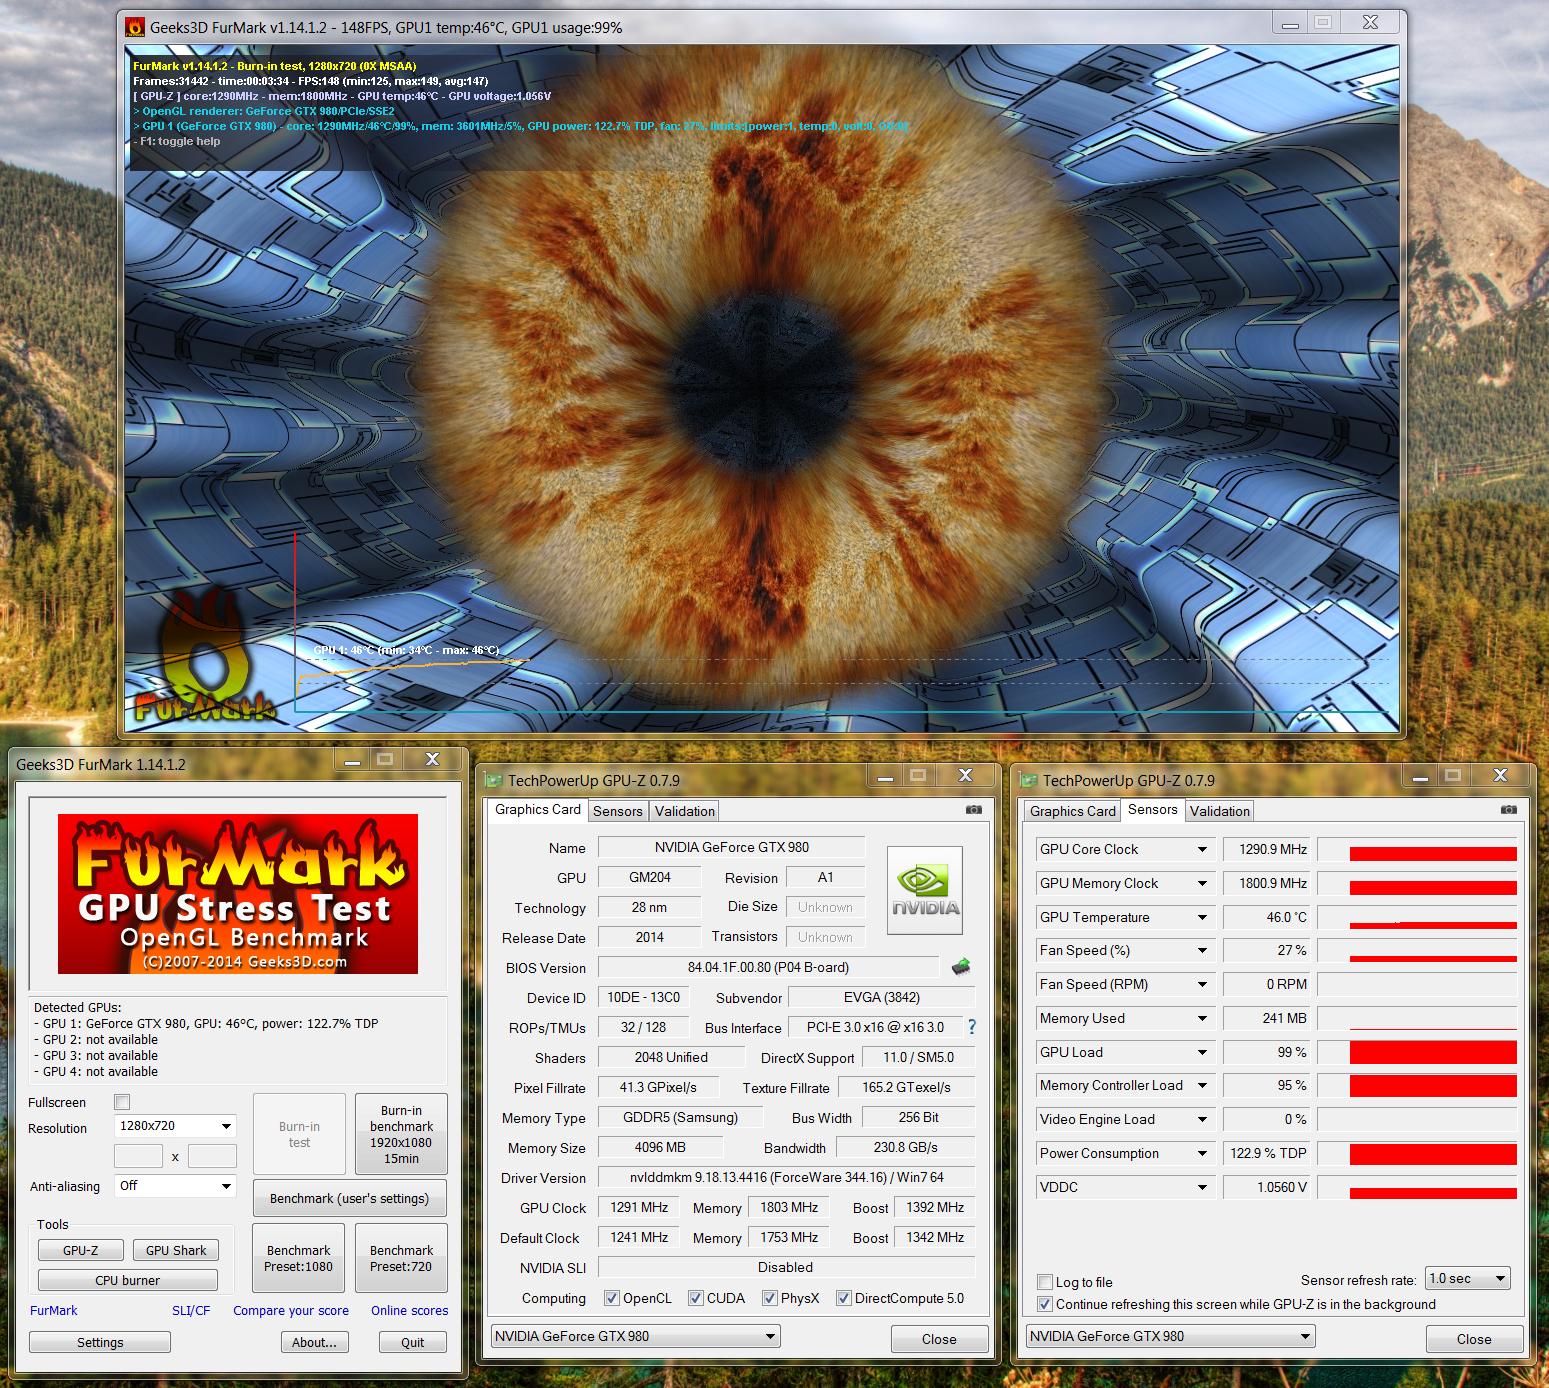Open the FurMark link
The width and height of the screenshot is (1549, 1388).
(x=54, y=1310)
